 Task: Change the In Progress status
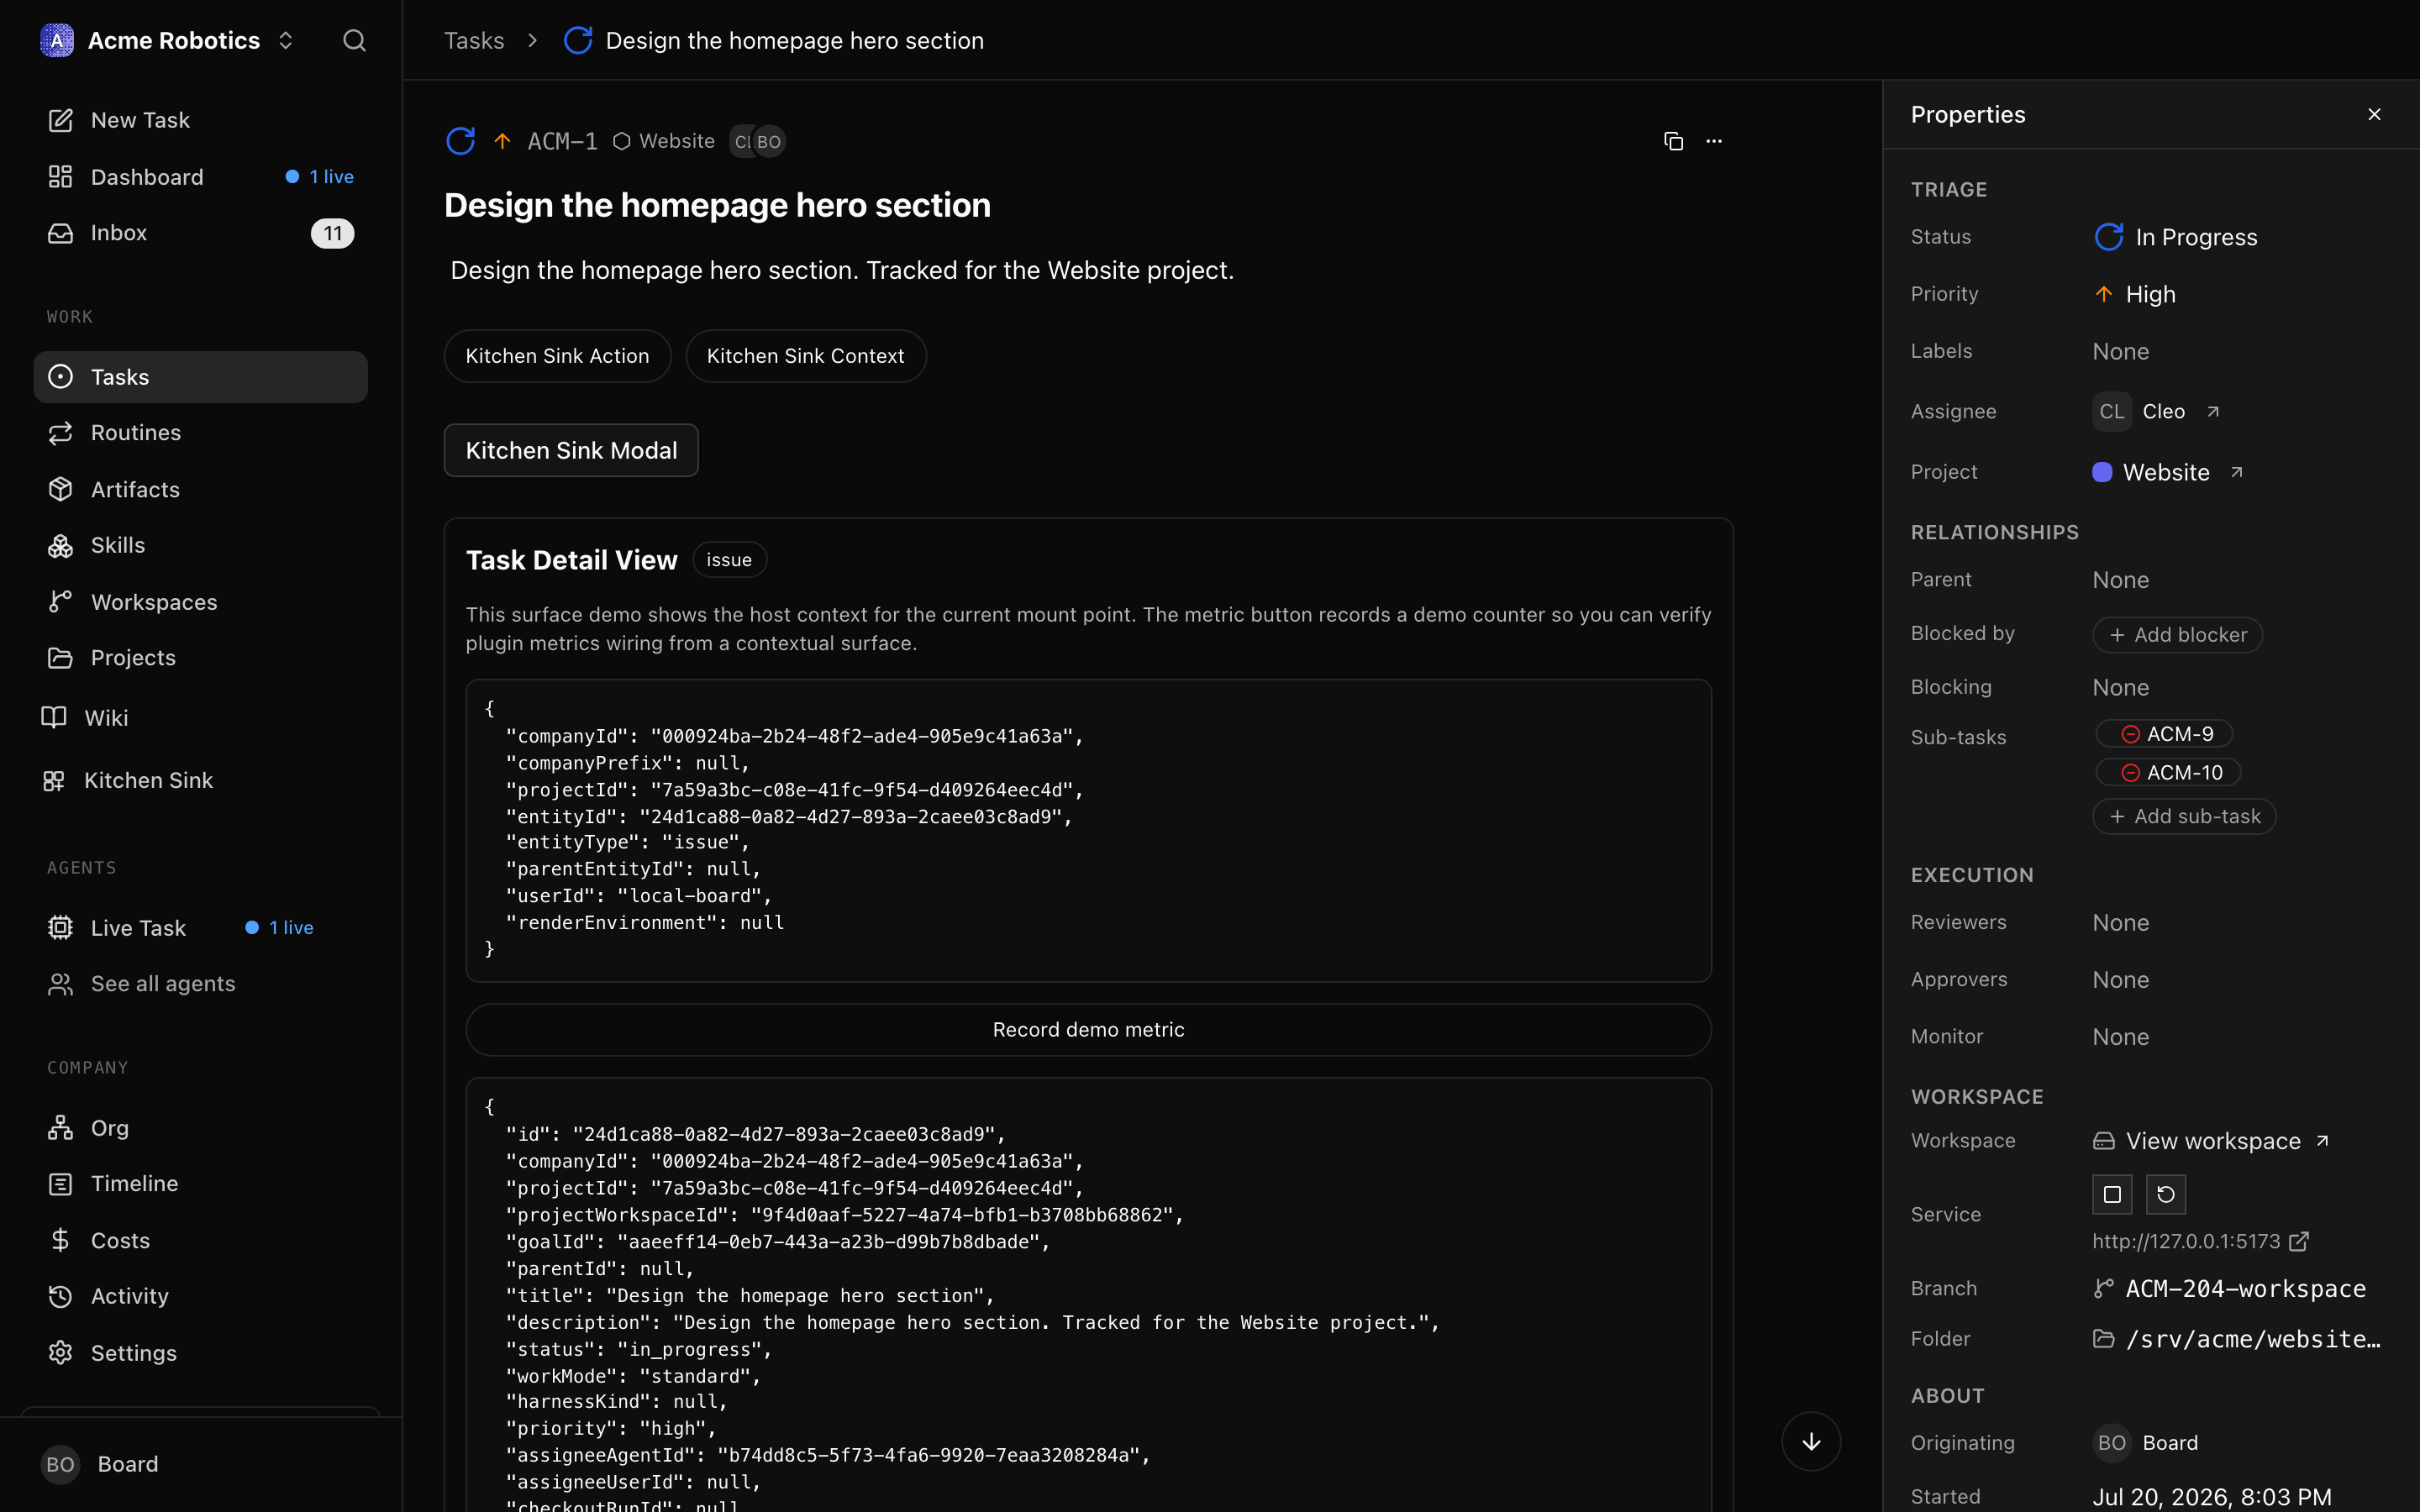[x=2176, y=237]
